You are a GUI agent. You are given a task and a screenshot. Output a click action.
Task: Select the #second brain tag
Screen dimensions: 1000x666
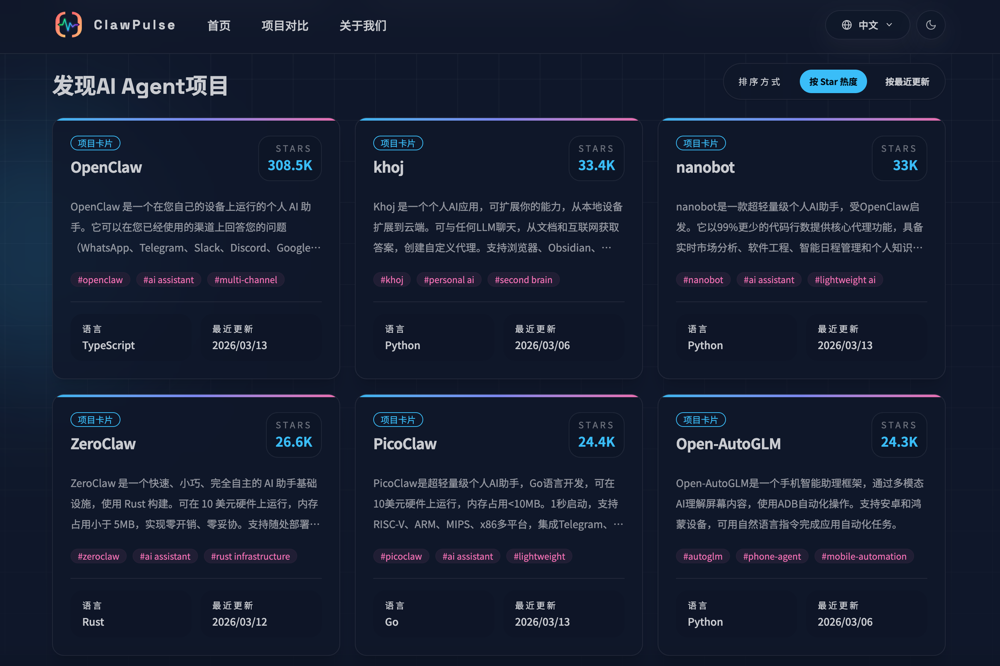click(x=523, y=280)
